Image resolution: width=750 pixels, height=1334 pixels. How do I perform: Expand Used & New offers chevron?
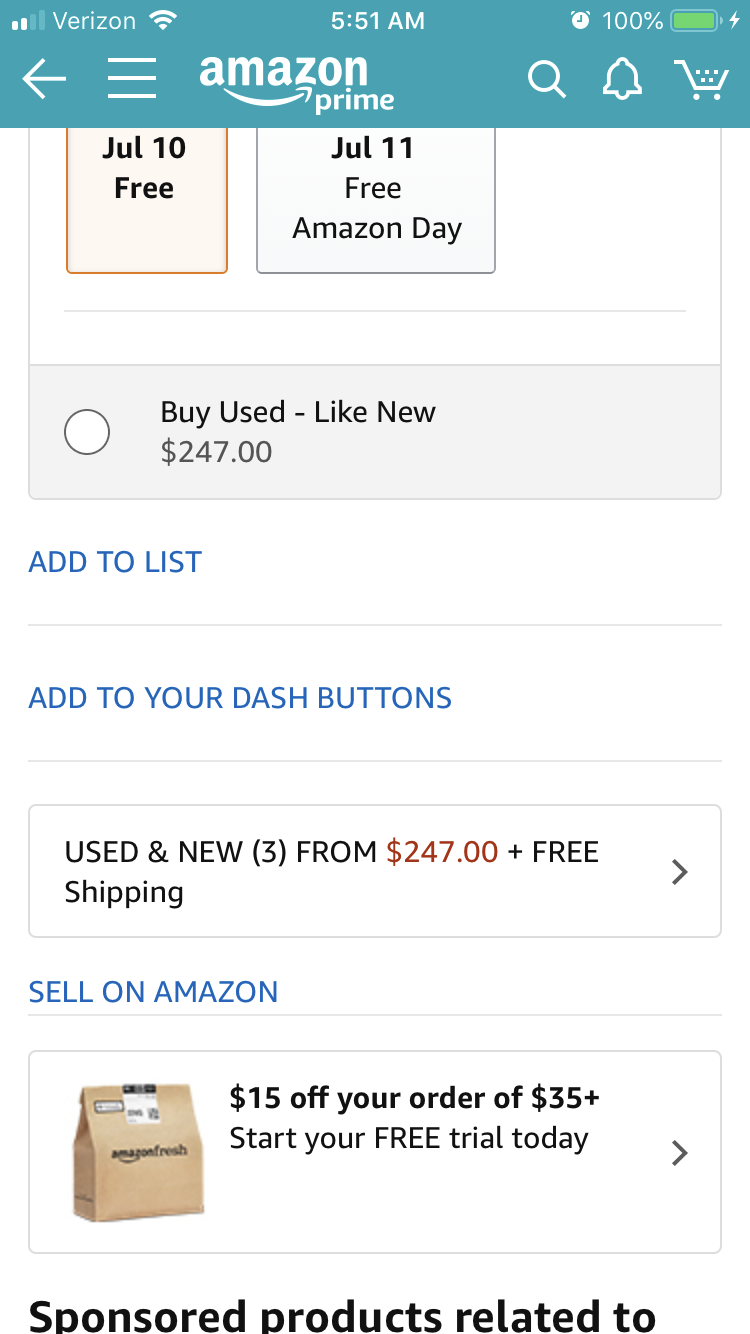pos(680,872)
